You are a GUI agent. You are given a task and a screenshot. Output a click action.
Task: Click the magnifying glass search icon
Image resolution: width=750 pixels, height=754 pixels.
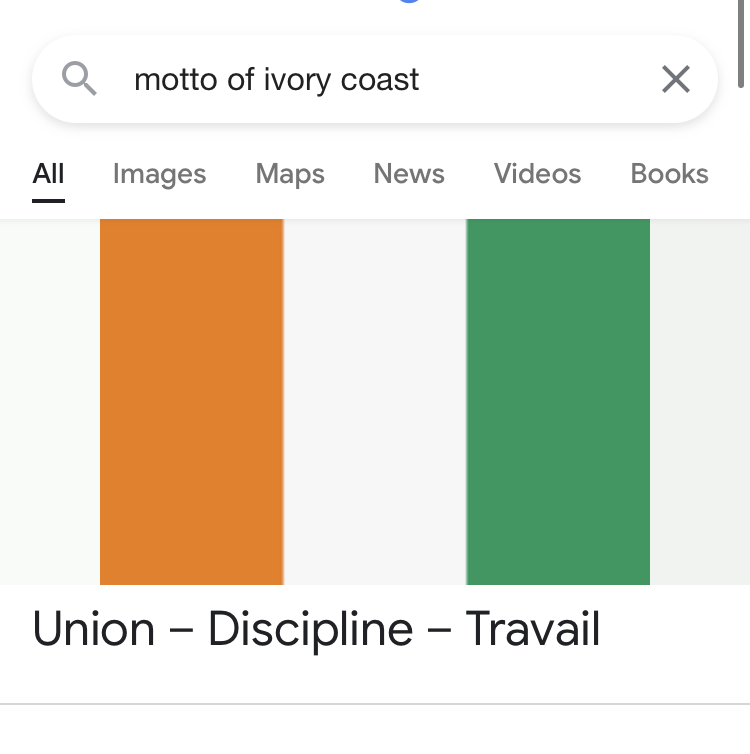[79, 78]
